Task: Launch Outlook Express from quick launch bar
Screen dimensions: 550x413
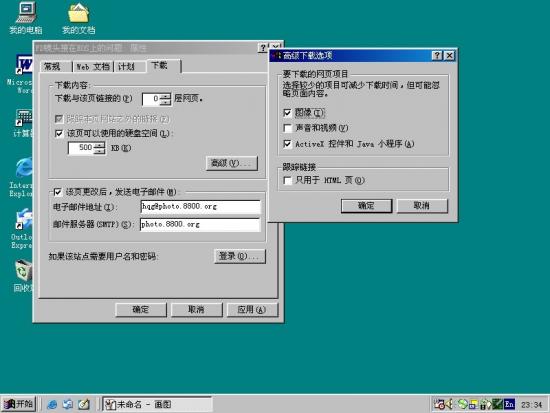Action: (68, 404)
